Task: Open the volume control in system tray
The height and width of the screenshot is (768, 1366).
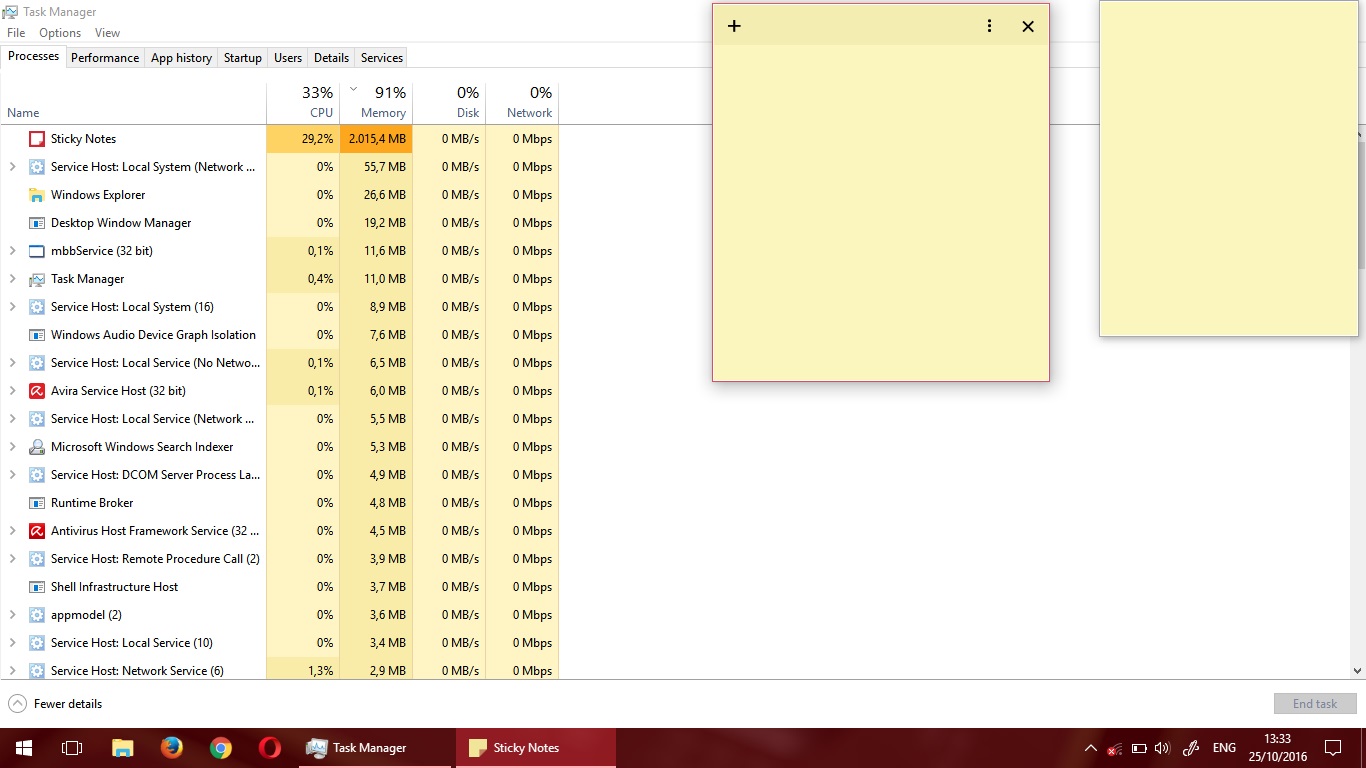Action: click(x=1162, y=748)
